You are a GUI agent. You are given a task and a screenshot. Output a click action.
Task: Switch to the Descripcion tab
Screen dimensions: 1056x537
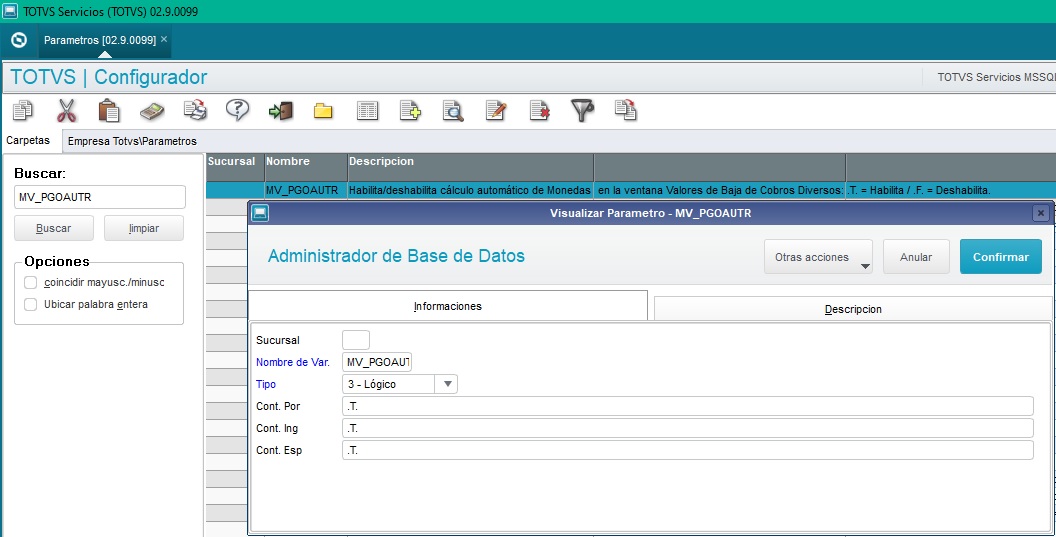(x=853, y=309)
